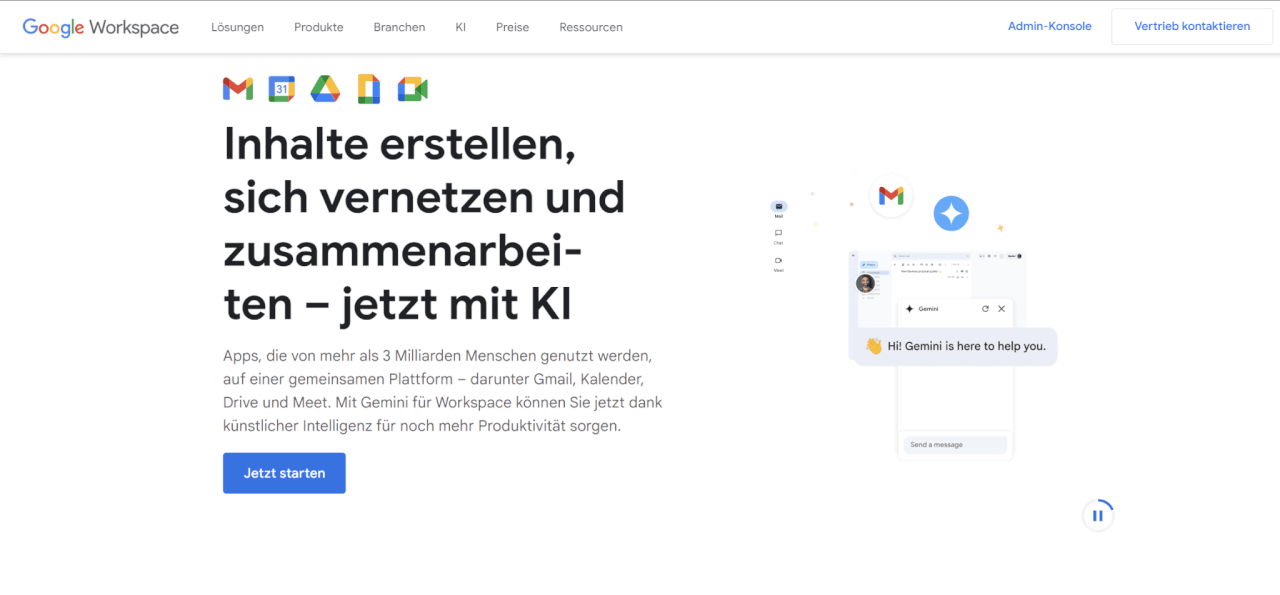Click the Send a message field in the Gemini panel
This screenshot has height=595, width=1280.
point(955,444)
